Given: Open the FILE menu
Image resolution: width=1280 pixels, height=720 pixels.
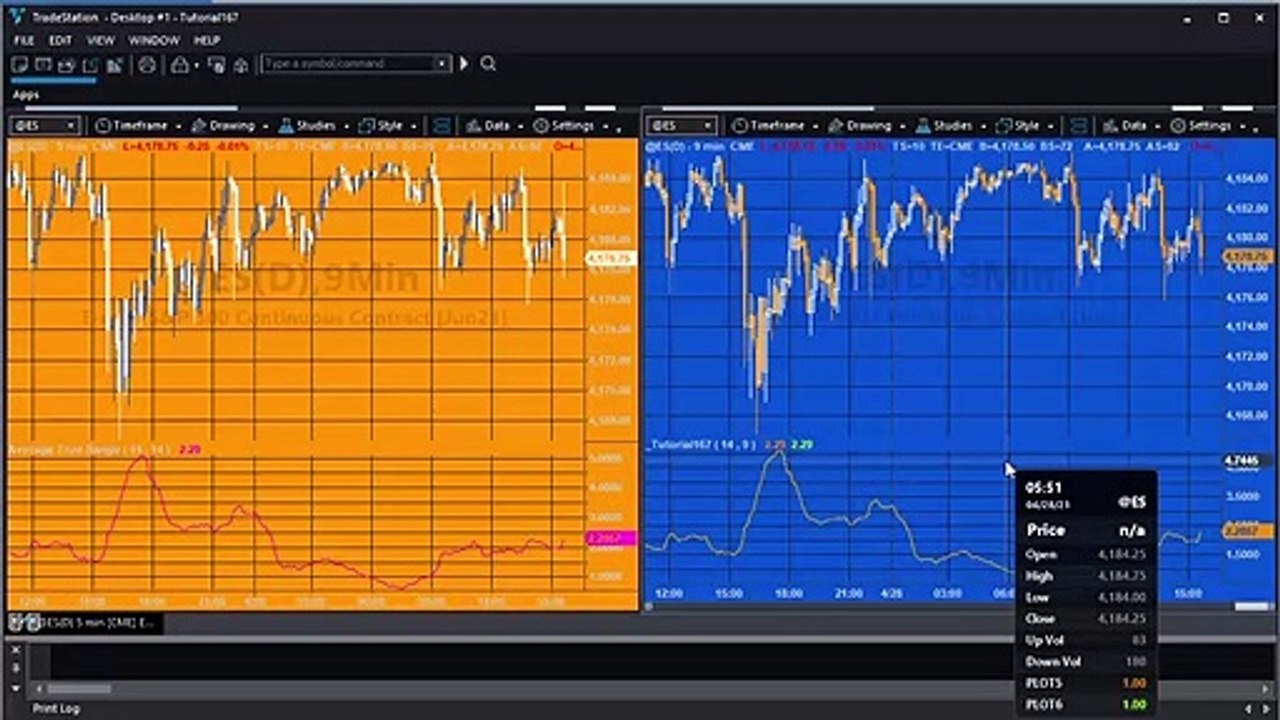Looking at the screenshot, I should [24, 40].
